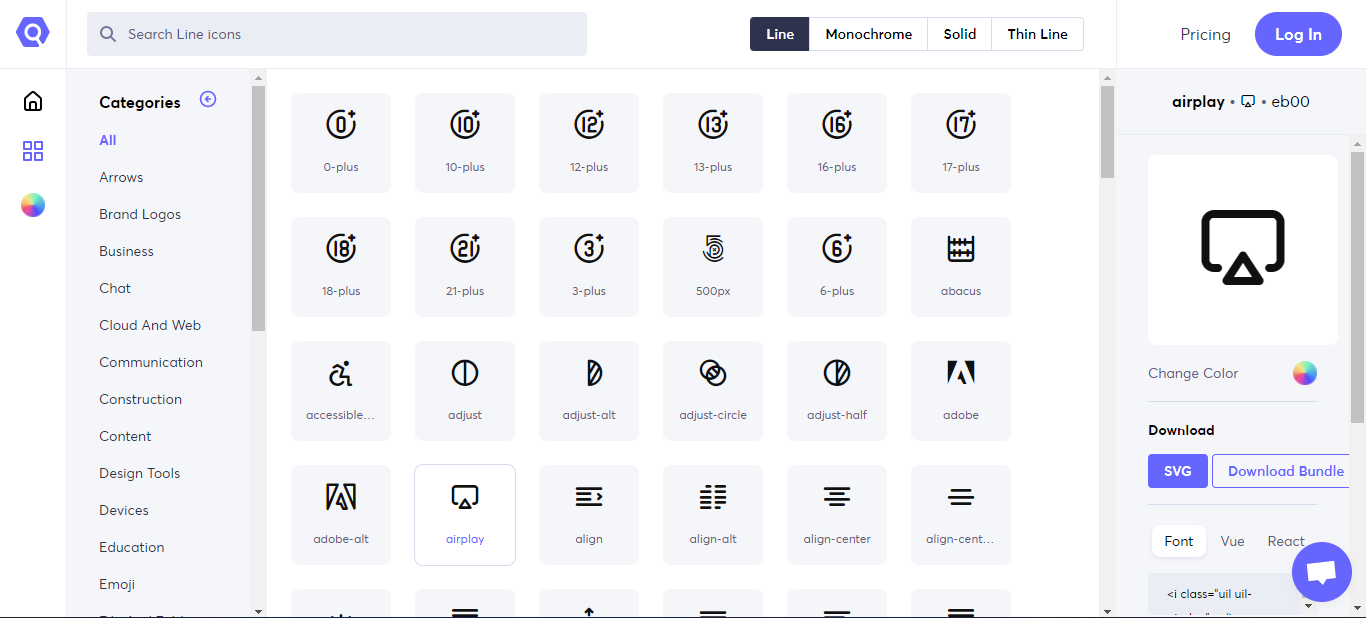Switch to the Monochrome style tab
The image size is (1366, 618).
click(x=869, y=34)
